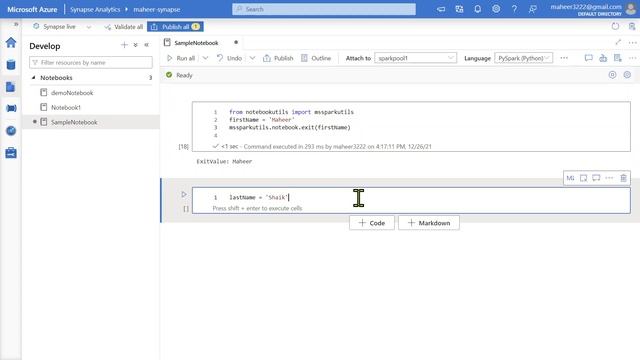Open the account avatar menu
Screen dimensions: 640x360
[x=630, y=9]
